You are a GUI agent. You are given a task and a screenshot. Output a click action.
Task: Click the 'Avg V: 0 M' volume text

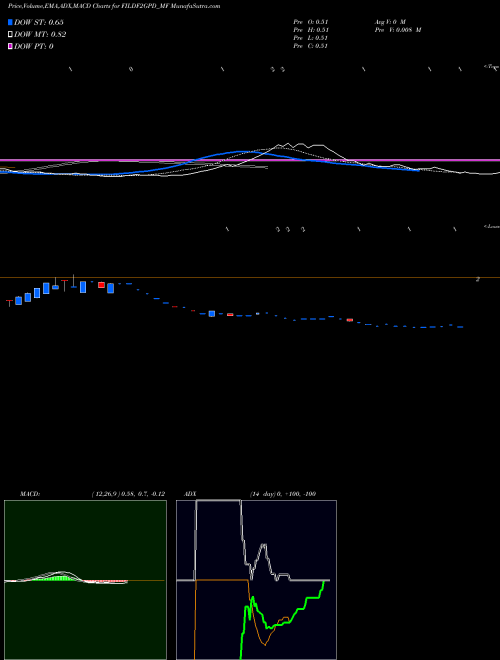tap(390, 22)
